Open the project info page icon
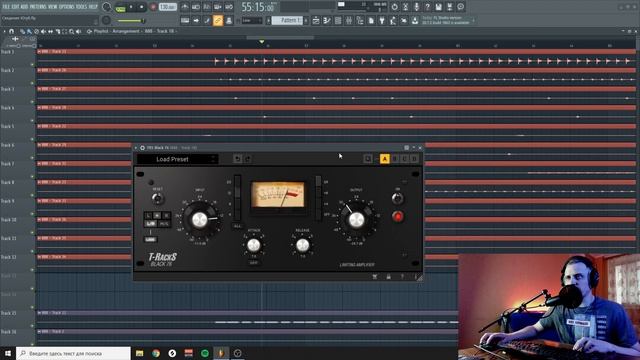The height and width of the screenshot is (360, 640). pyautogui.click(x=371, y=20)
